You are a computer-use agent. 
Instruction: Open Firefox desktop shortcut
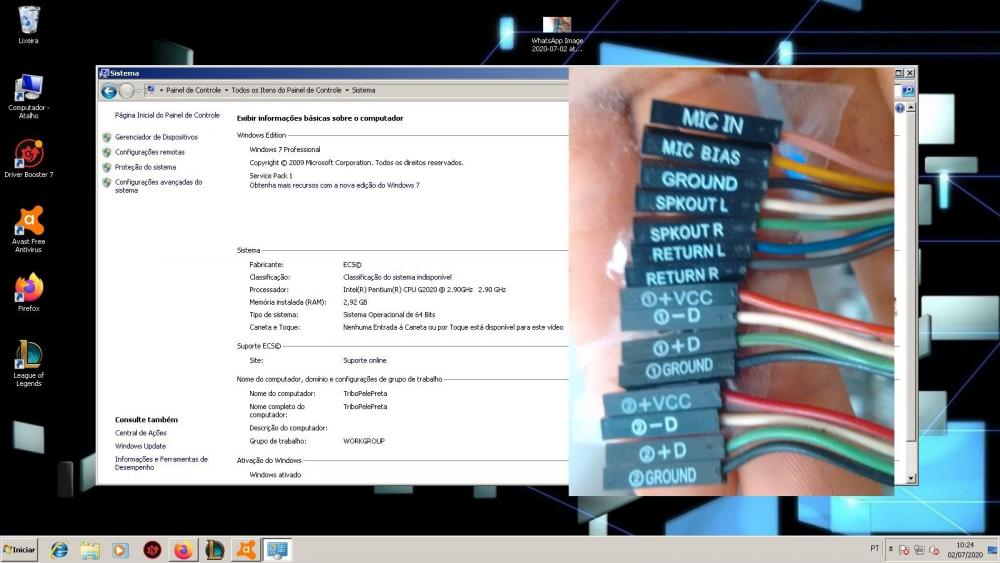pos(28,292)
